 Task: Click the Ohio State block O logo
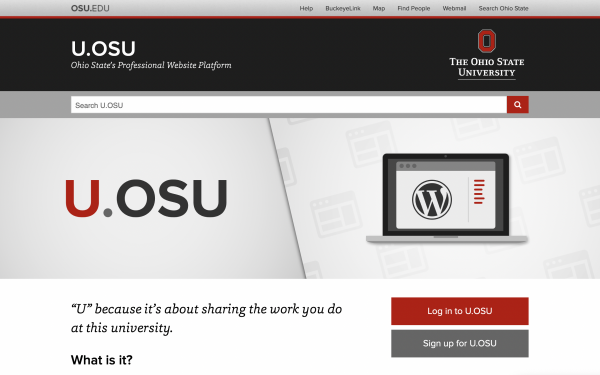(486, 41)
